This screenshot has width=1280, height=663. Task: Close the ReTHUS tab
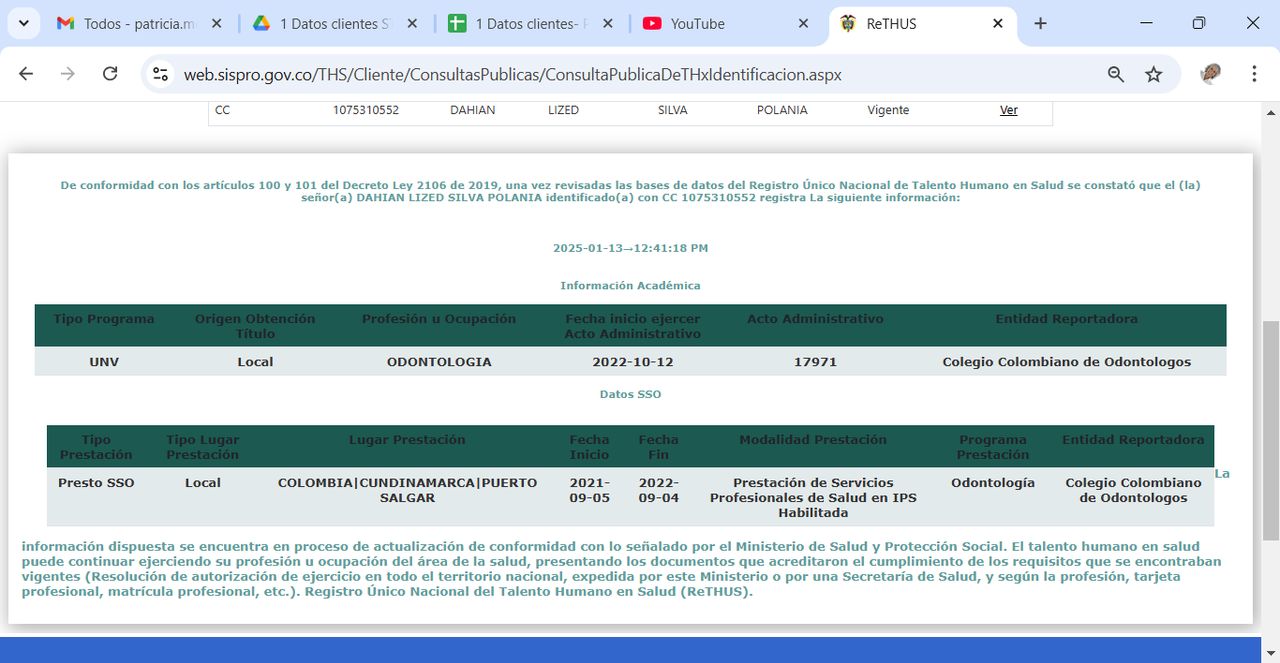(997, 24)
